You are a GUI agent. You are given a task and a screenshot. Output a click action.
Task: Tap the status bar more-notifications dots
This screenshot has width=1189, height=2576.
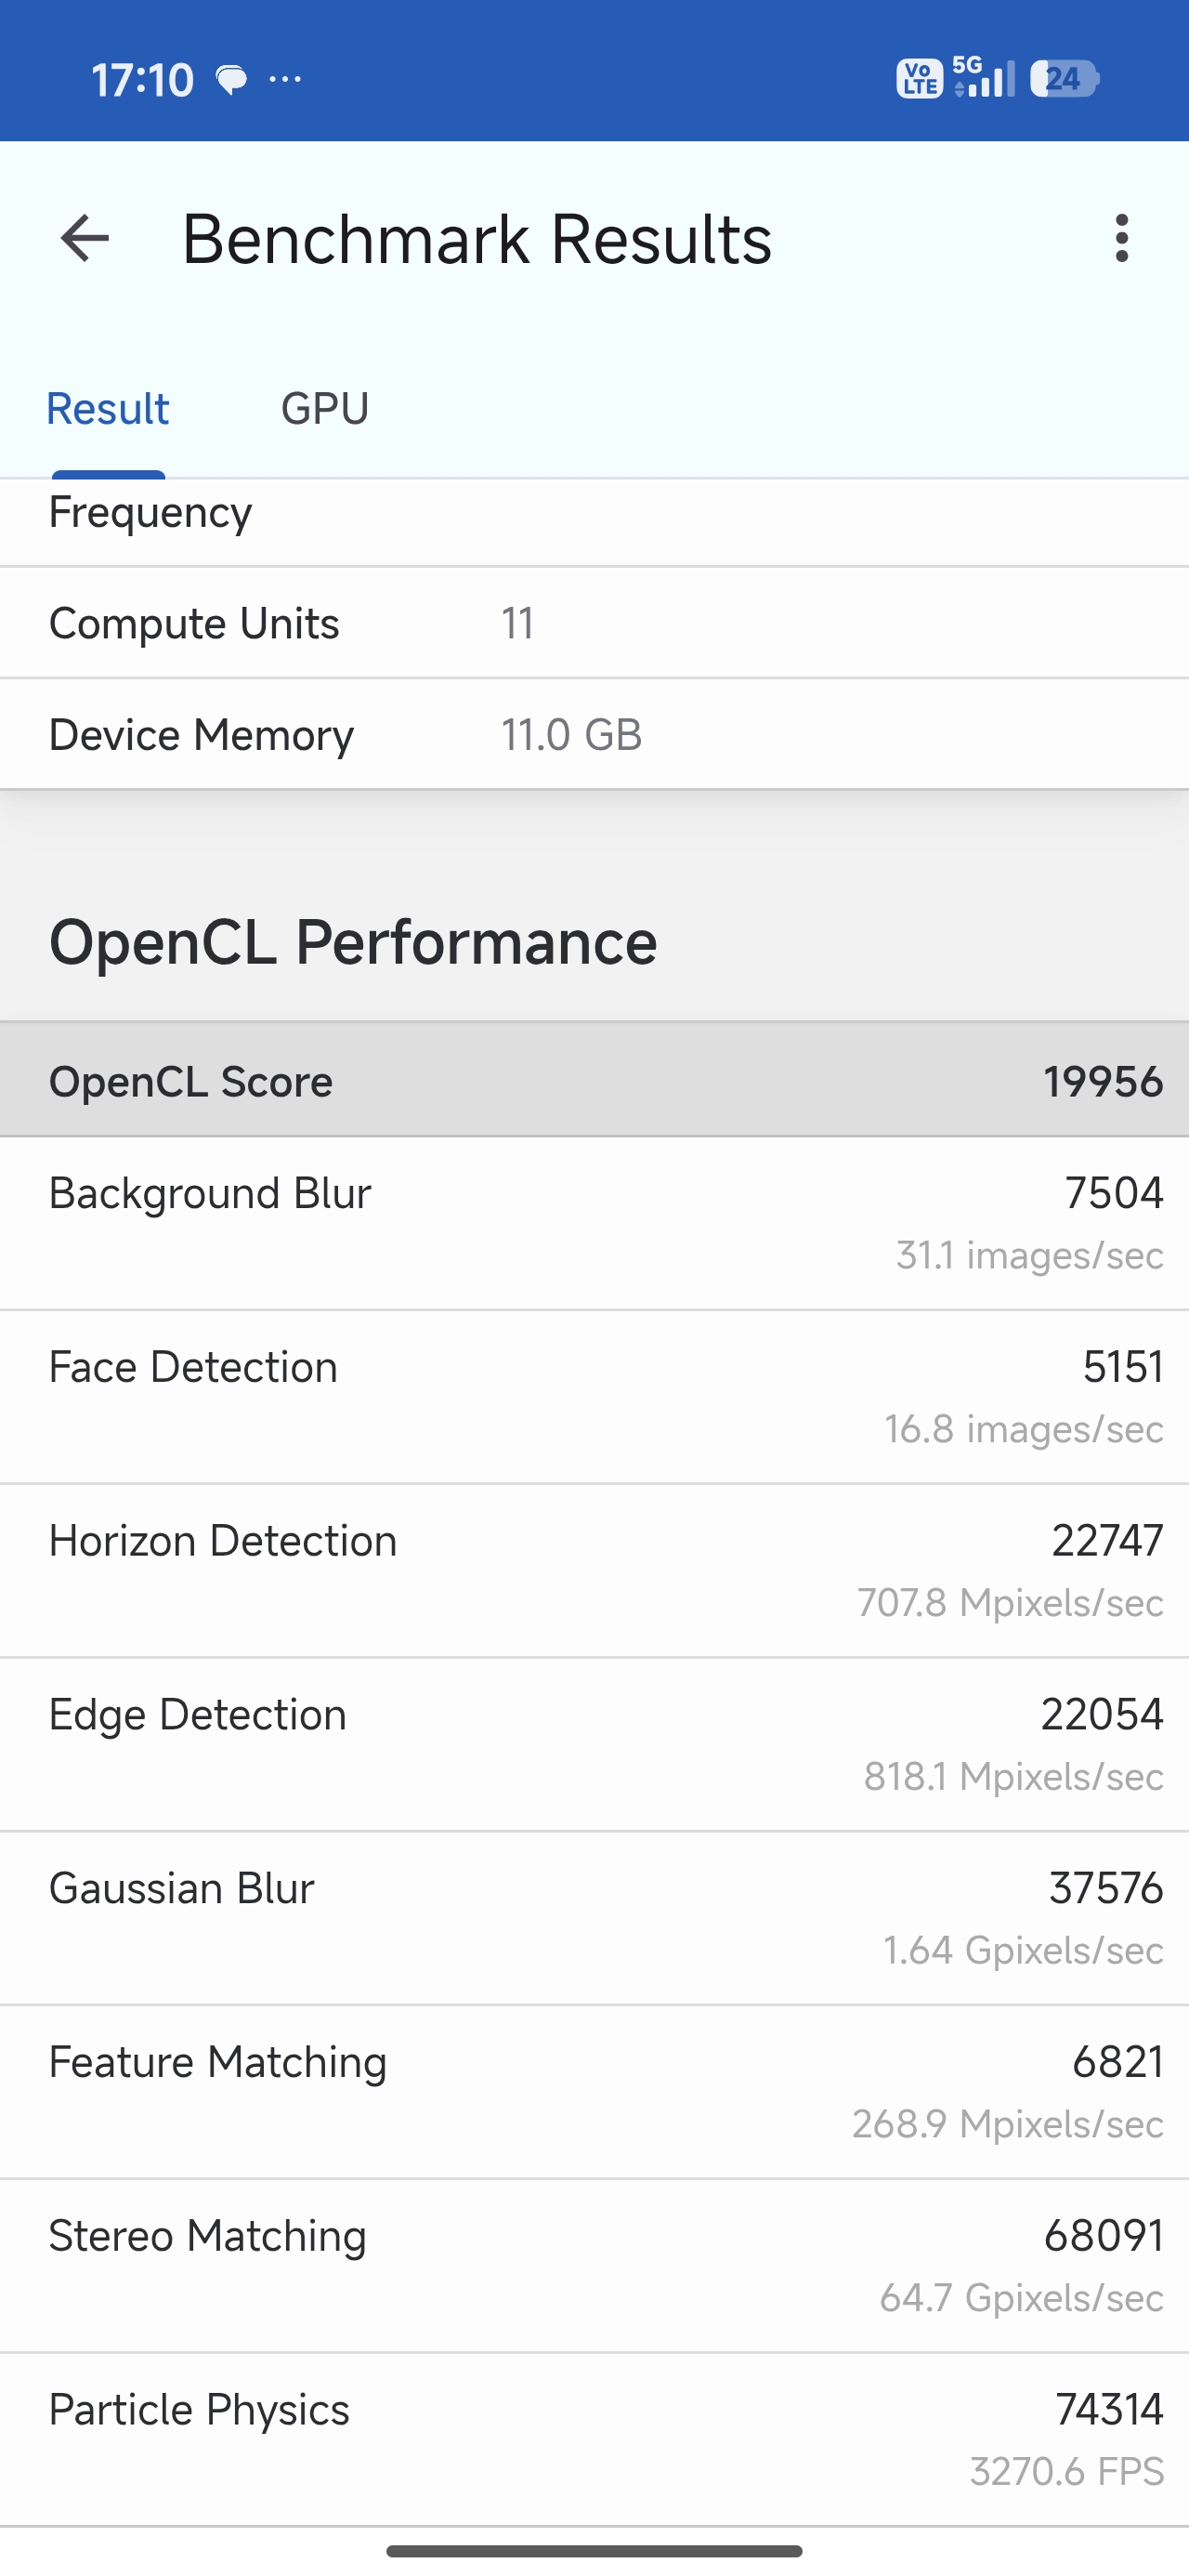coord(286,80)
